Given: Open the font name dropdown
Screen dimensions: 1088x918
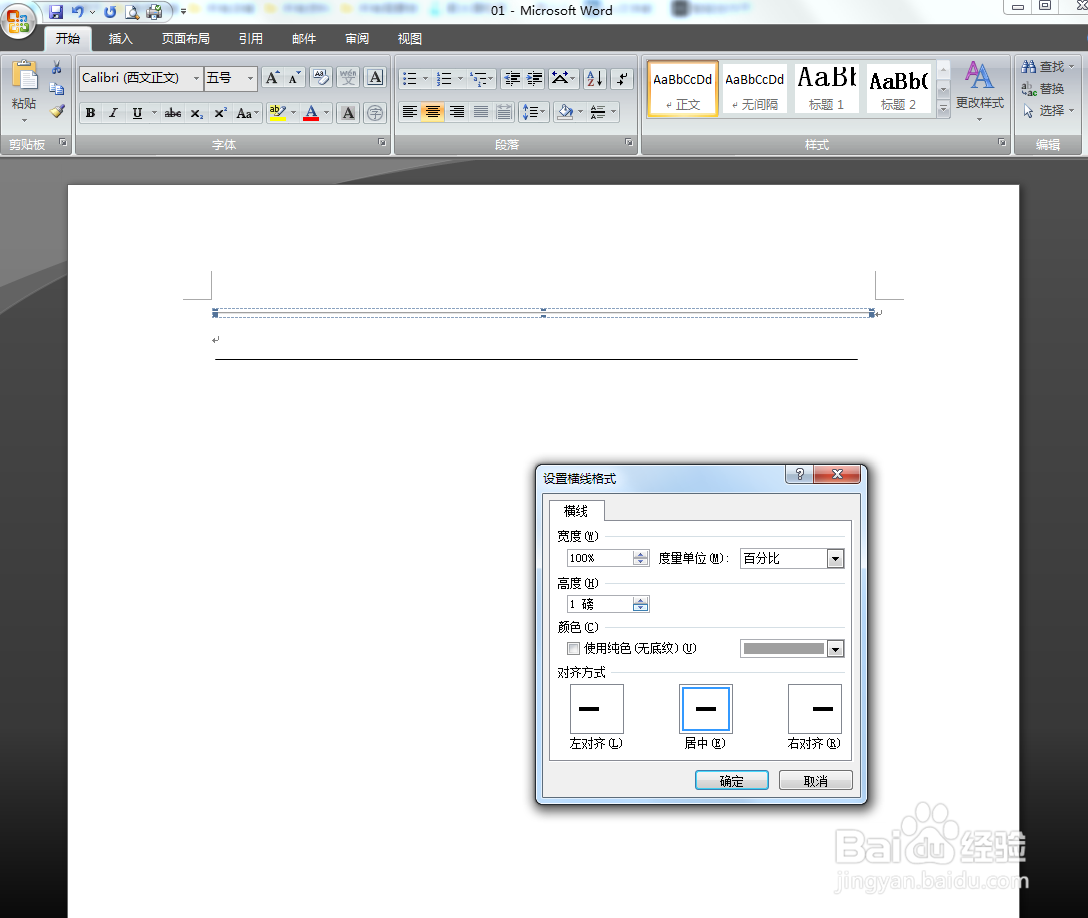Looking at the screenshot, I should [196, 78].
